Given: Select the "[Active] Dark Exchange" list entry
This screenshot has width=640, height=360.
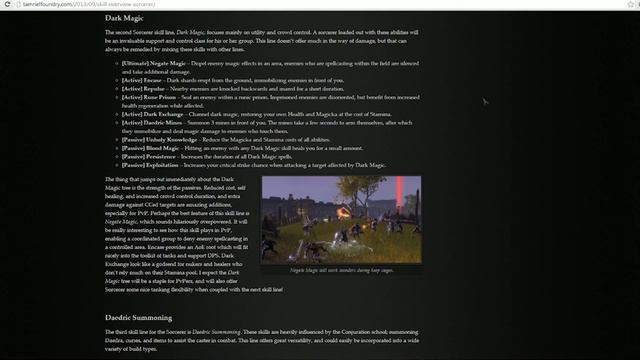Looking at the screenshot, I should [256, 114].
